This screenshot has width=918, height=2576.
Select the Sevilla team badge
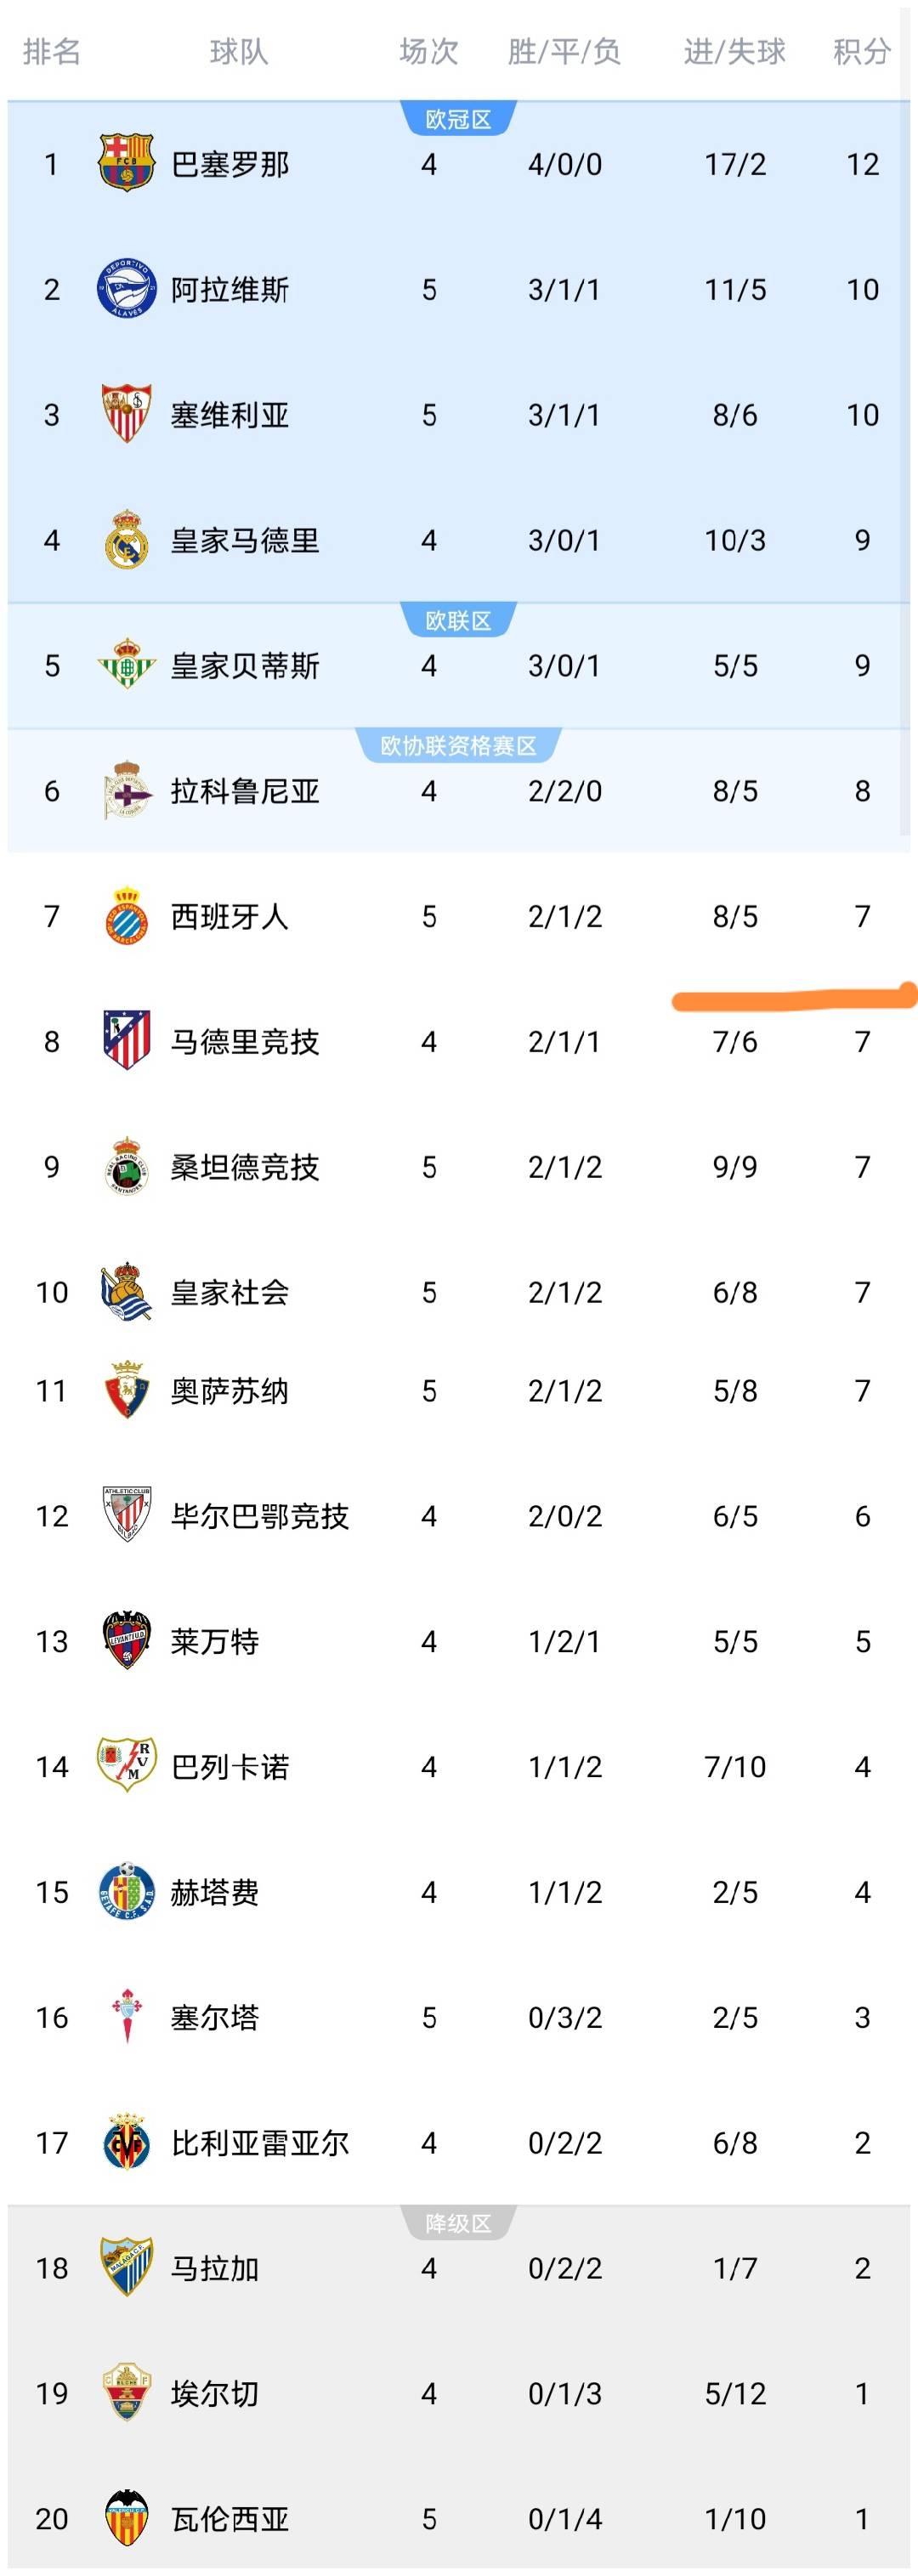126,414
